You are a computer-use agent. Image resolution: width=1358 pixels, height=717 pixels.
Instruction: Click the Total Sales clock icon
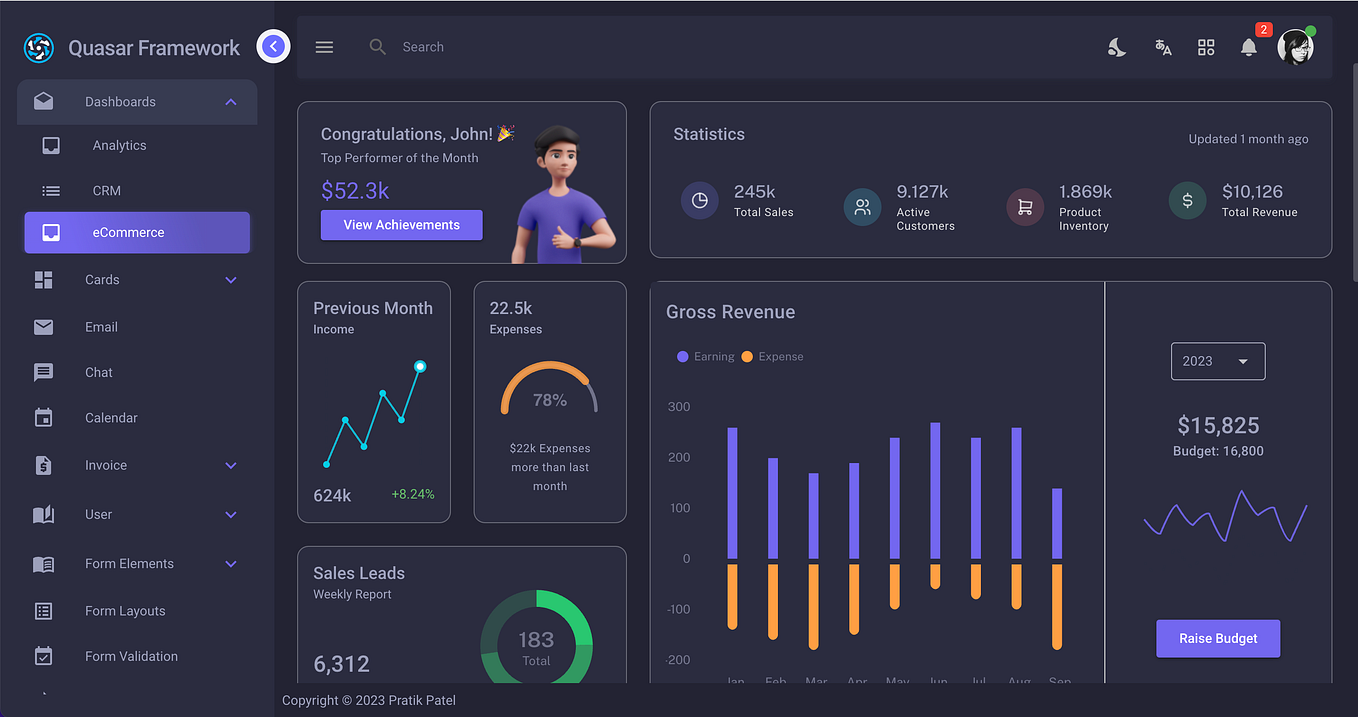[x=700, y=200]
